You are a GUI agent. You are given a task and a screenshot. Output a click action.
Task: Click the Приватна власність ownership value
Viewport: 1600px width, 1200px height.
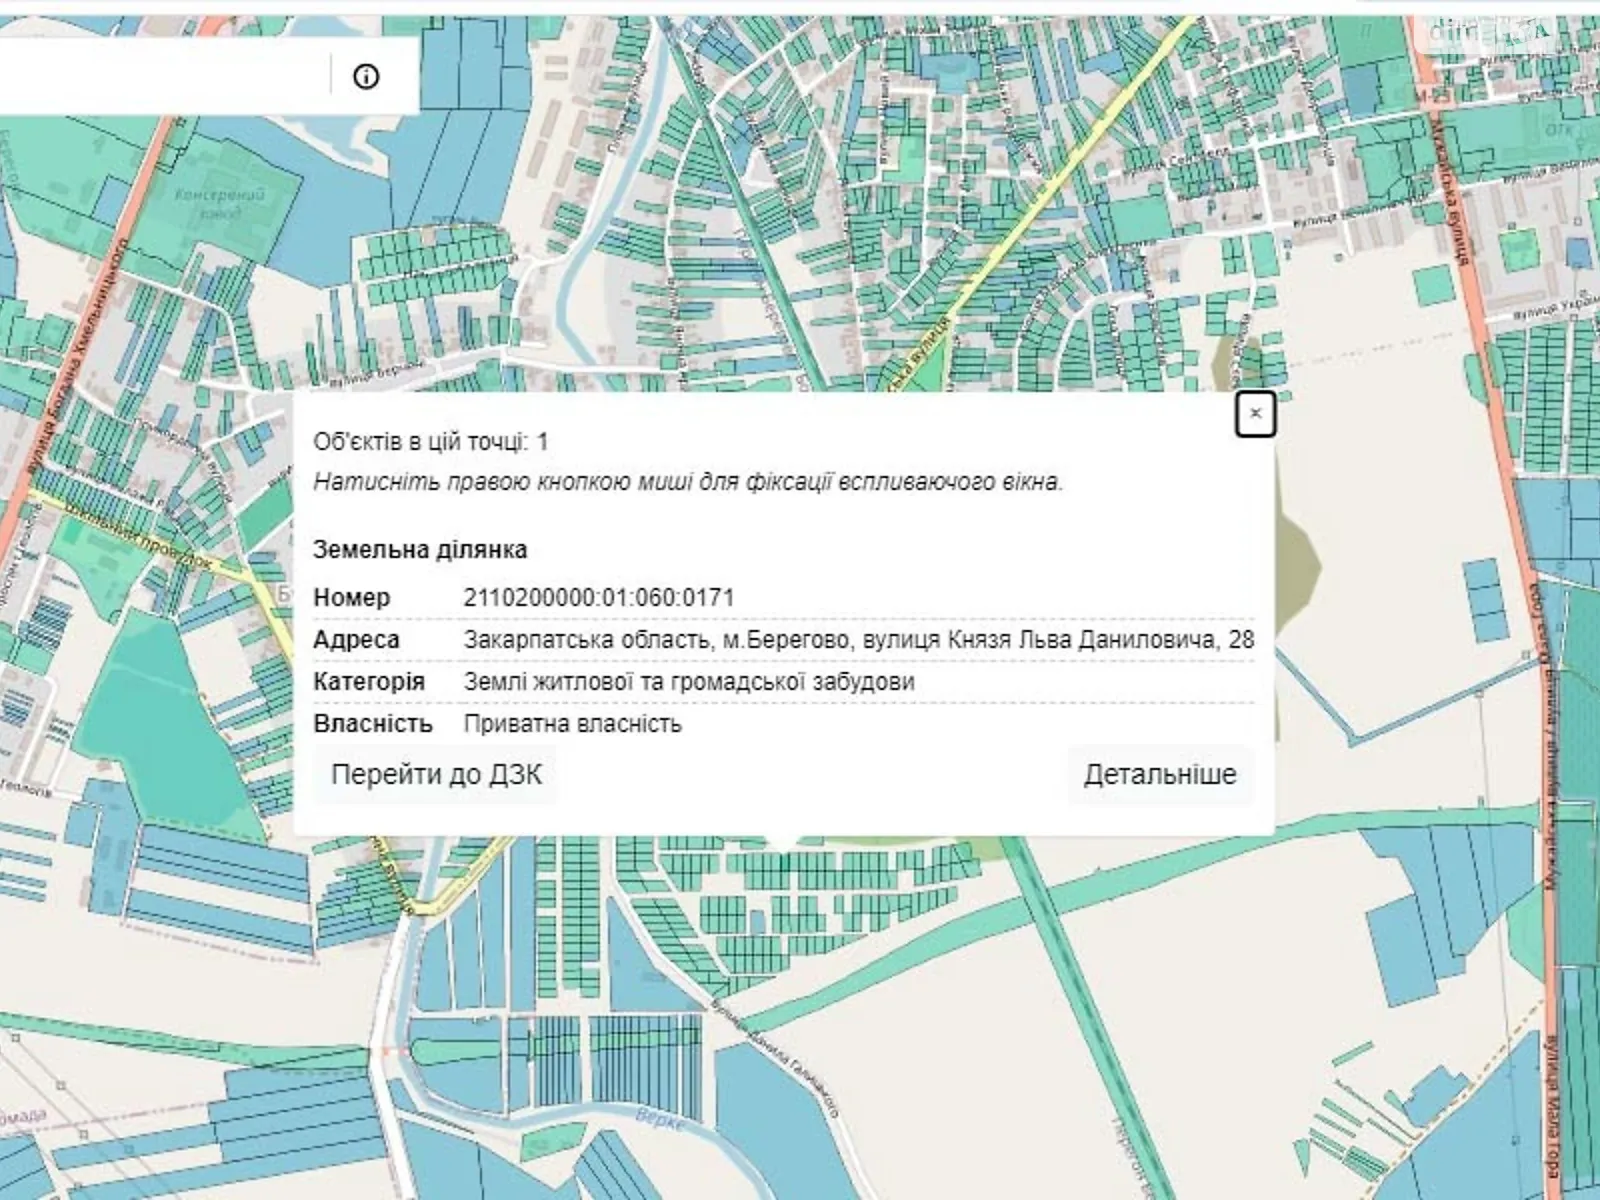(572, 724)
